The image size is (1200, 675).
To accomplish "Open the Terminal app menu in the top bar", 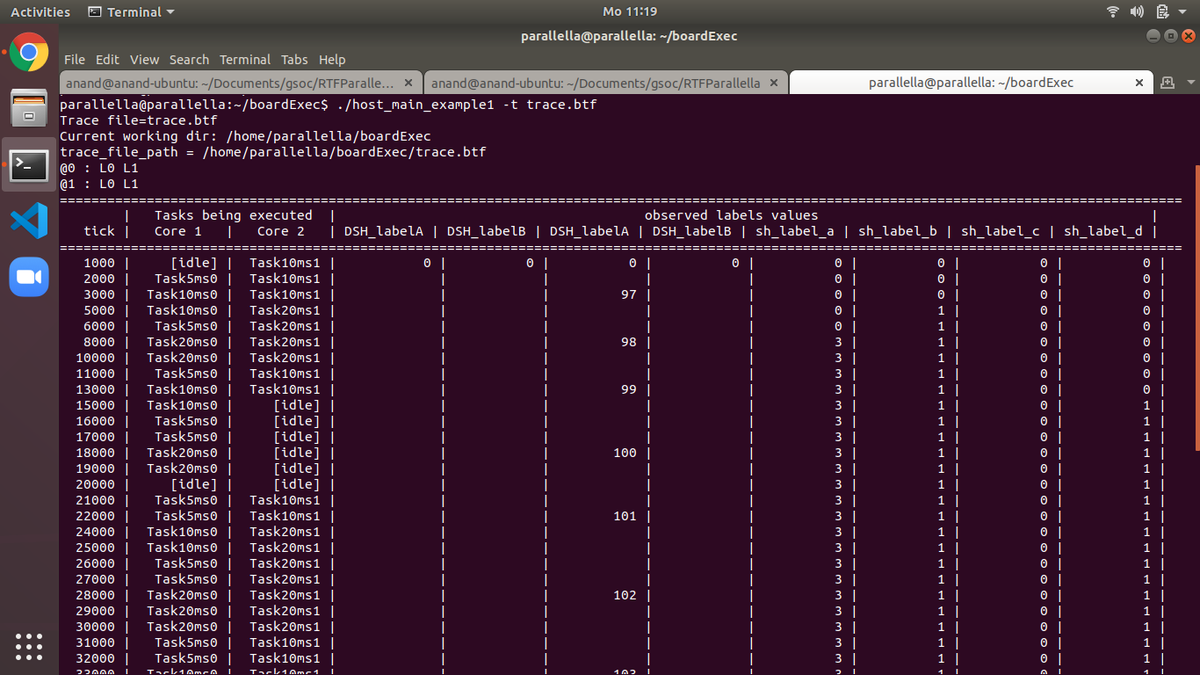I will click(131, 12).
